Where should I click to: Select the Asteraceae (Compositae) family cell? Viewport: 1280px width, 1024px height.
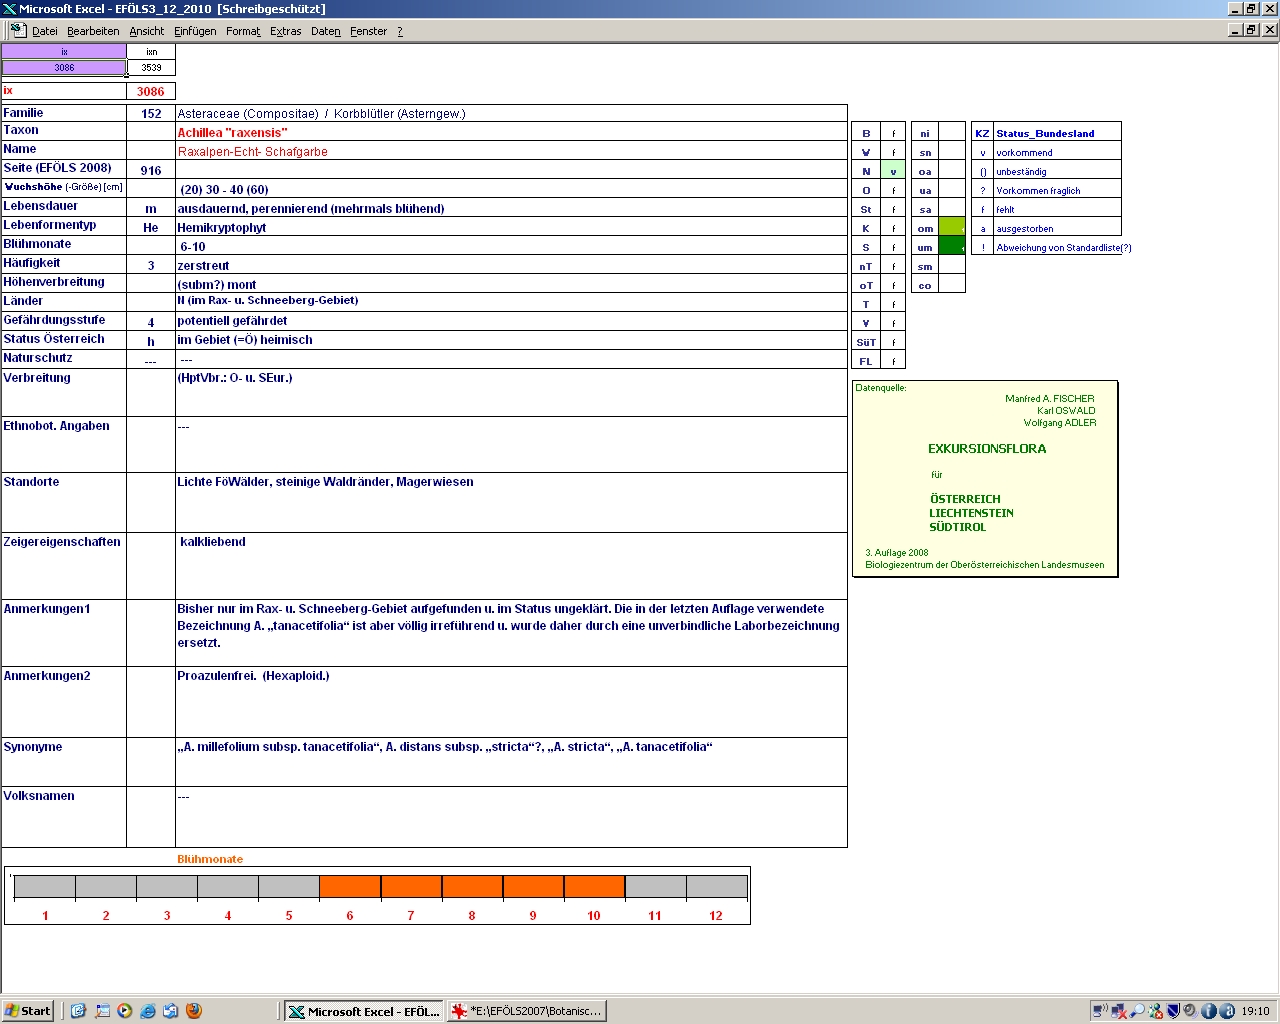click(511, 113)
